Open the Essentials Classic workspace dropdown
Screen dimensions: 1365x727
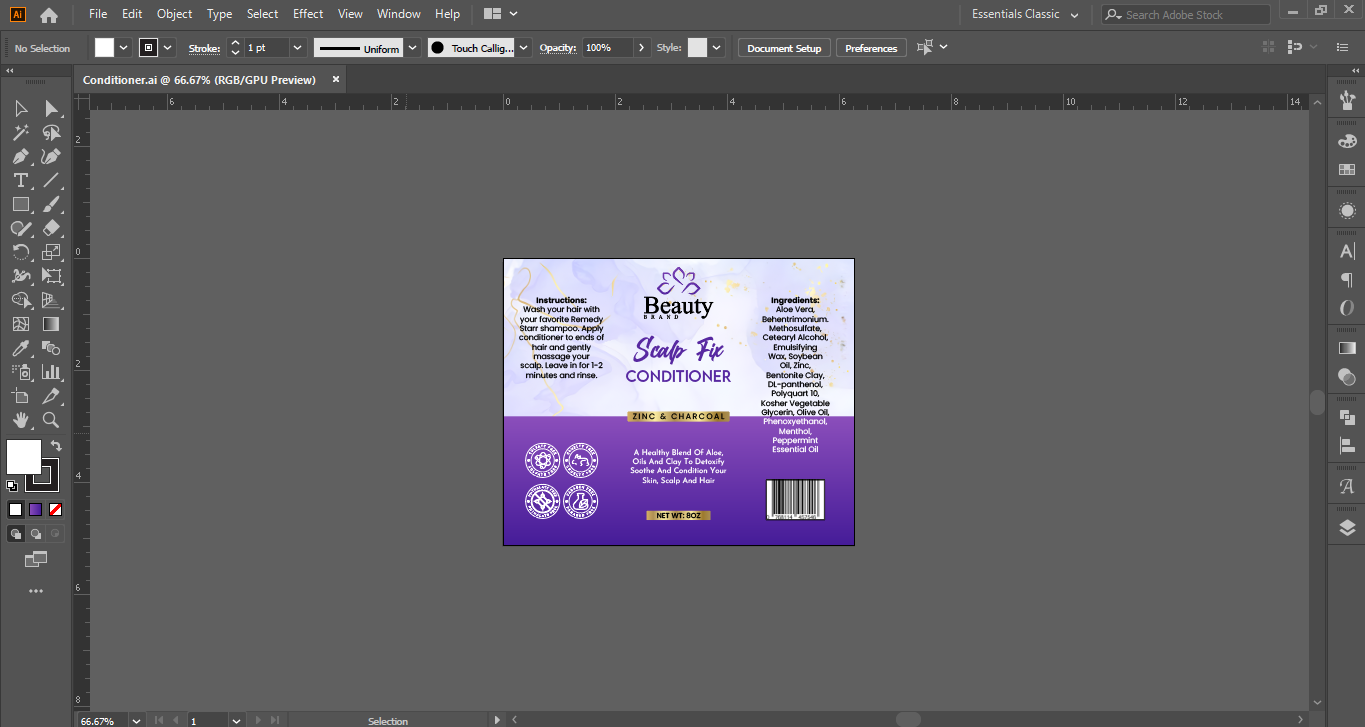1026,15
